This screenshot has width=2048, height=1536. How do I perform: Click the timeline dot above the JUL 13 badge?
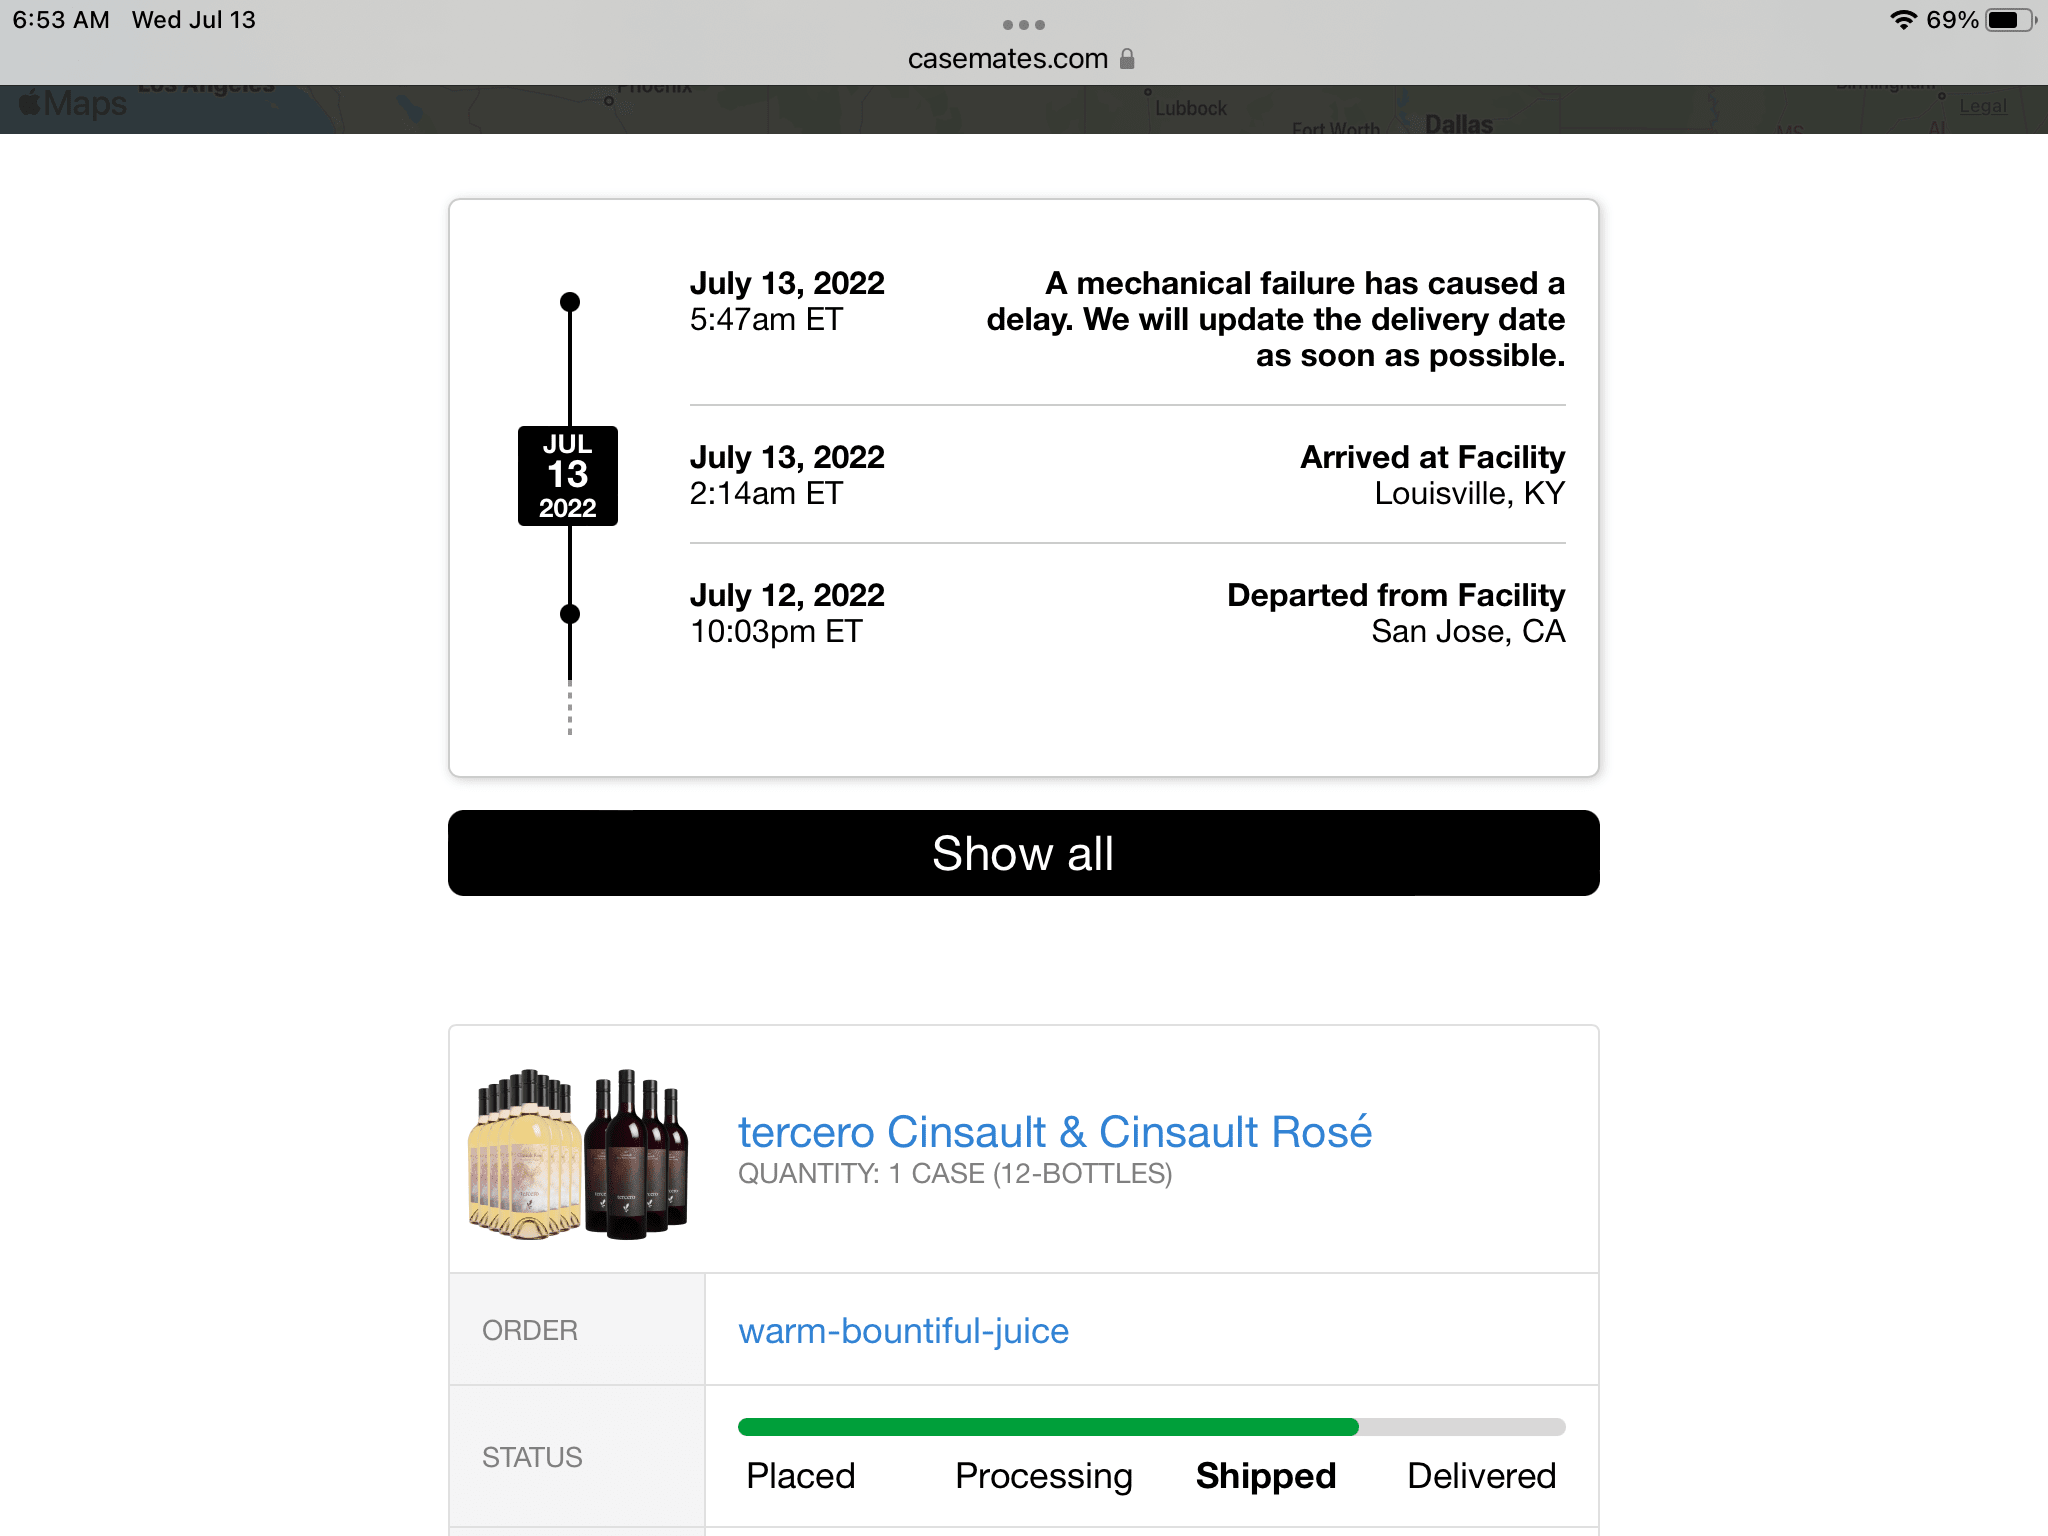tap(570, 299)
